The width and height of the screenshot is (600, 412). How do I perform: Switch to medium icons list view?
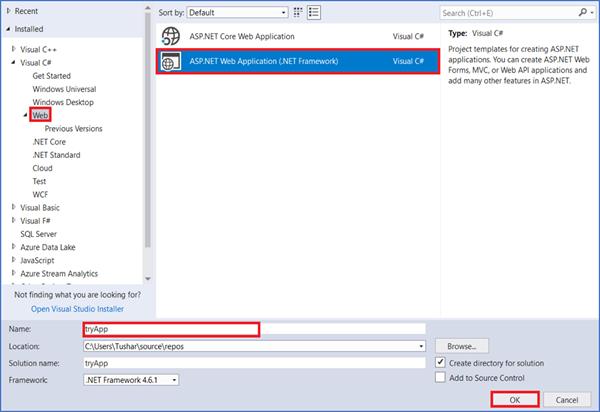click(x=314, y=12)
